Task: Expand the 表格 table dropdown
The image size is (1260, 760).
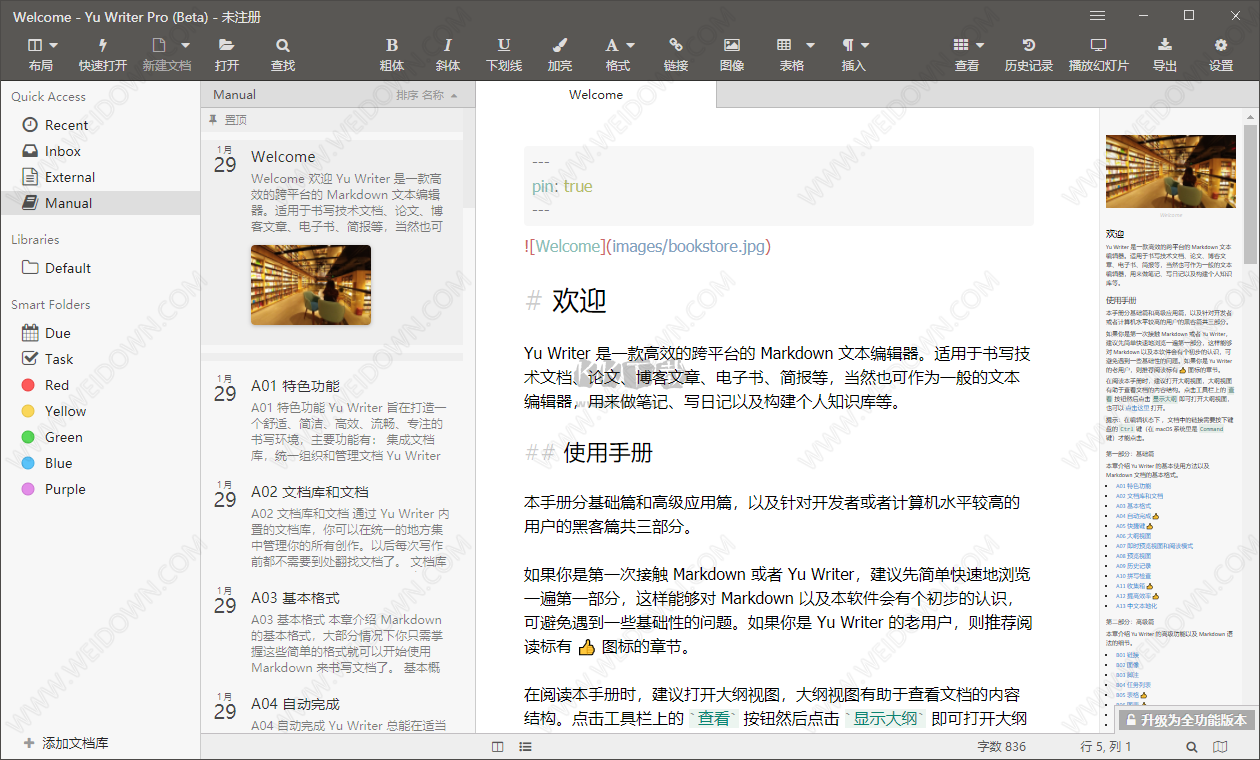Action: (808, 45)
